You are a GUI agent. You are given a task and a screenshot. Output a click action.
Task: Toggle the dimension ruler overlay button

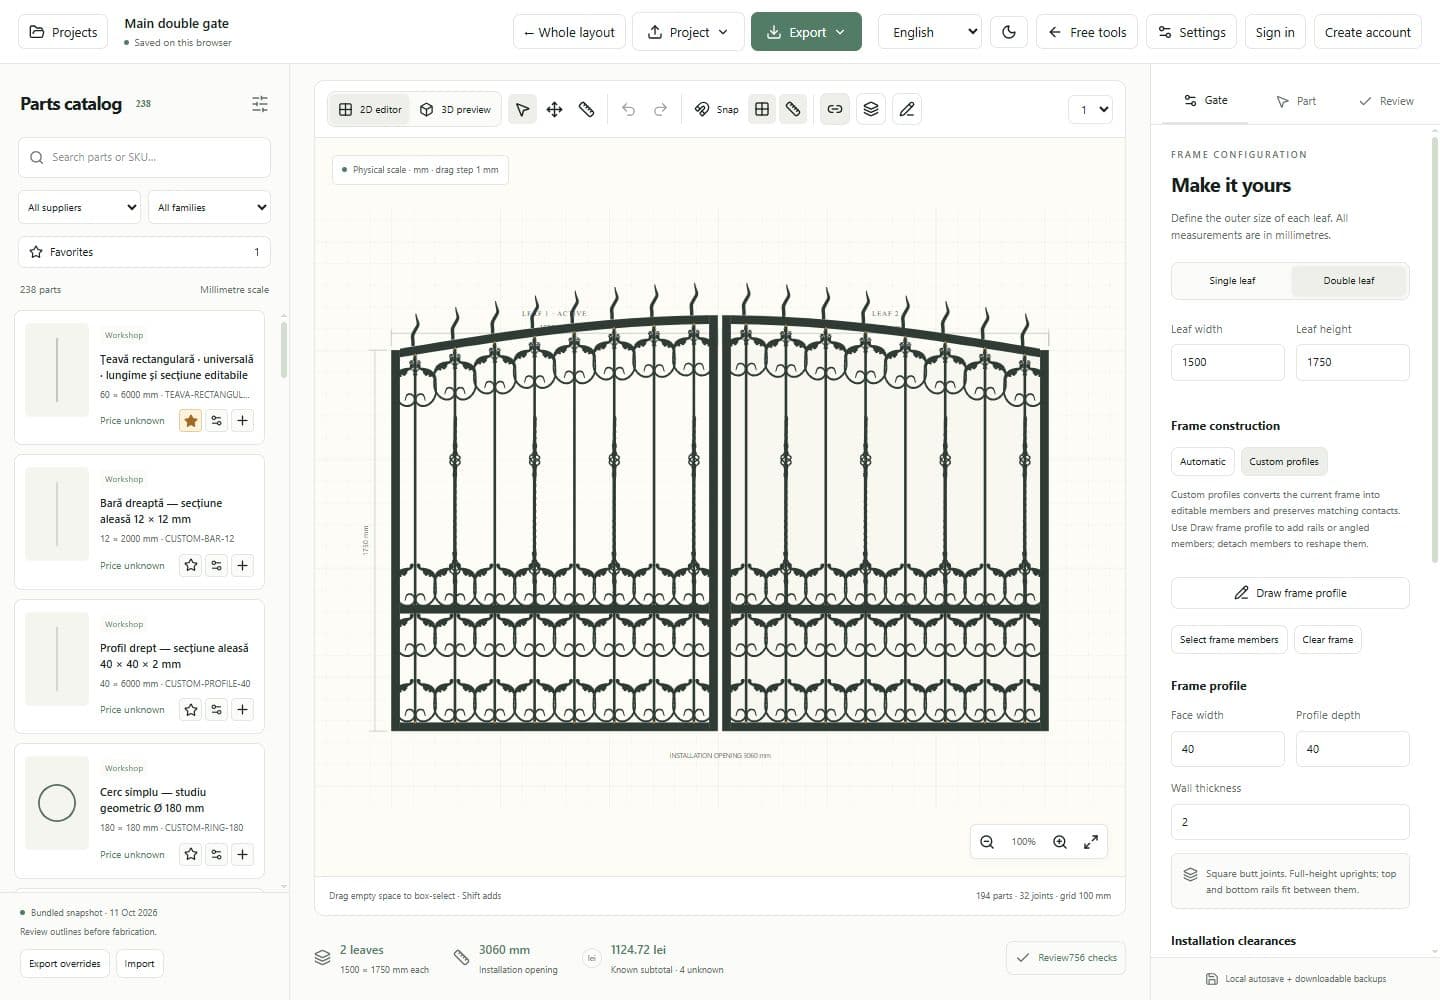coord(793,109)
